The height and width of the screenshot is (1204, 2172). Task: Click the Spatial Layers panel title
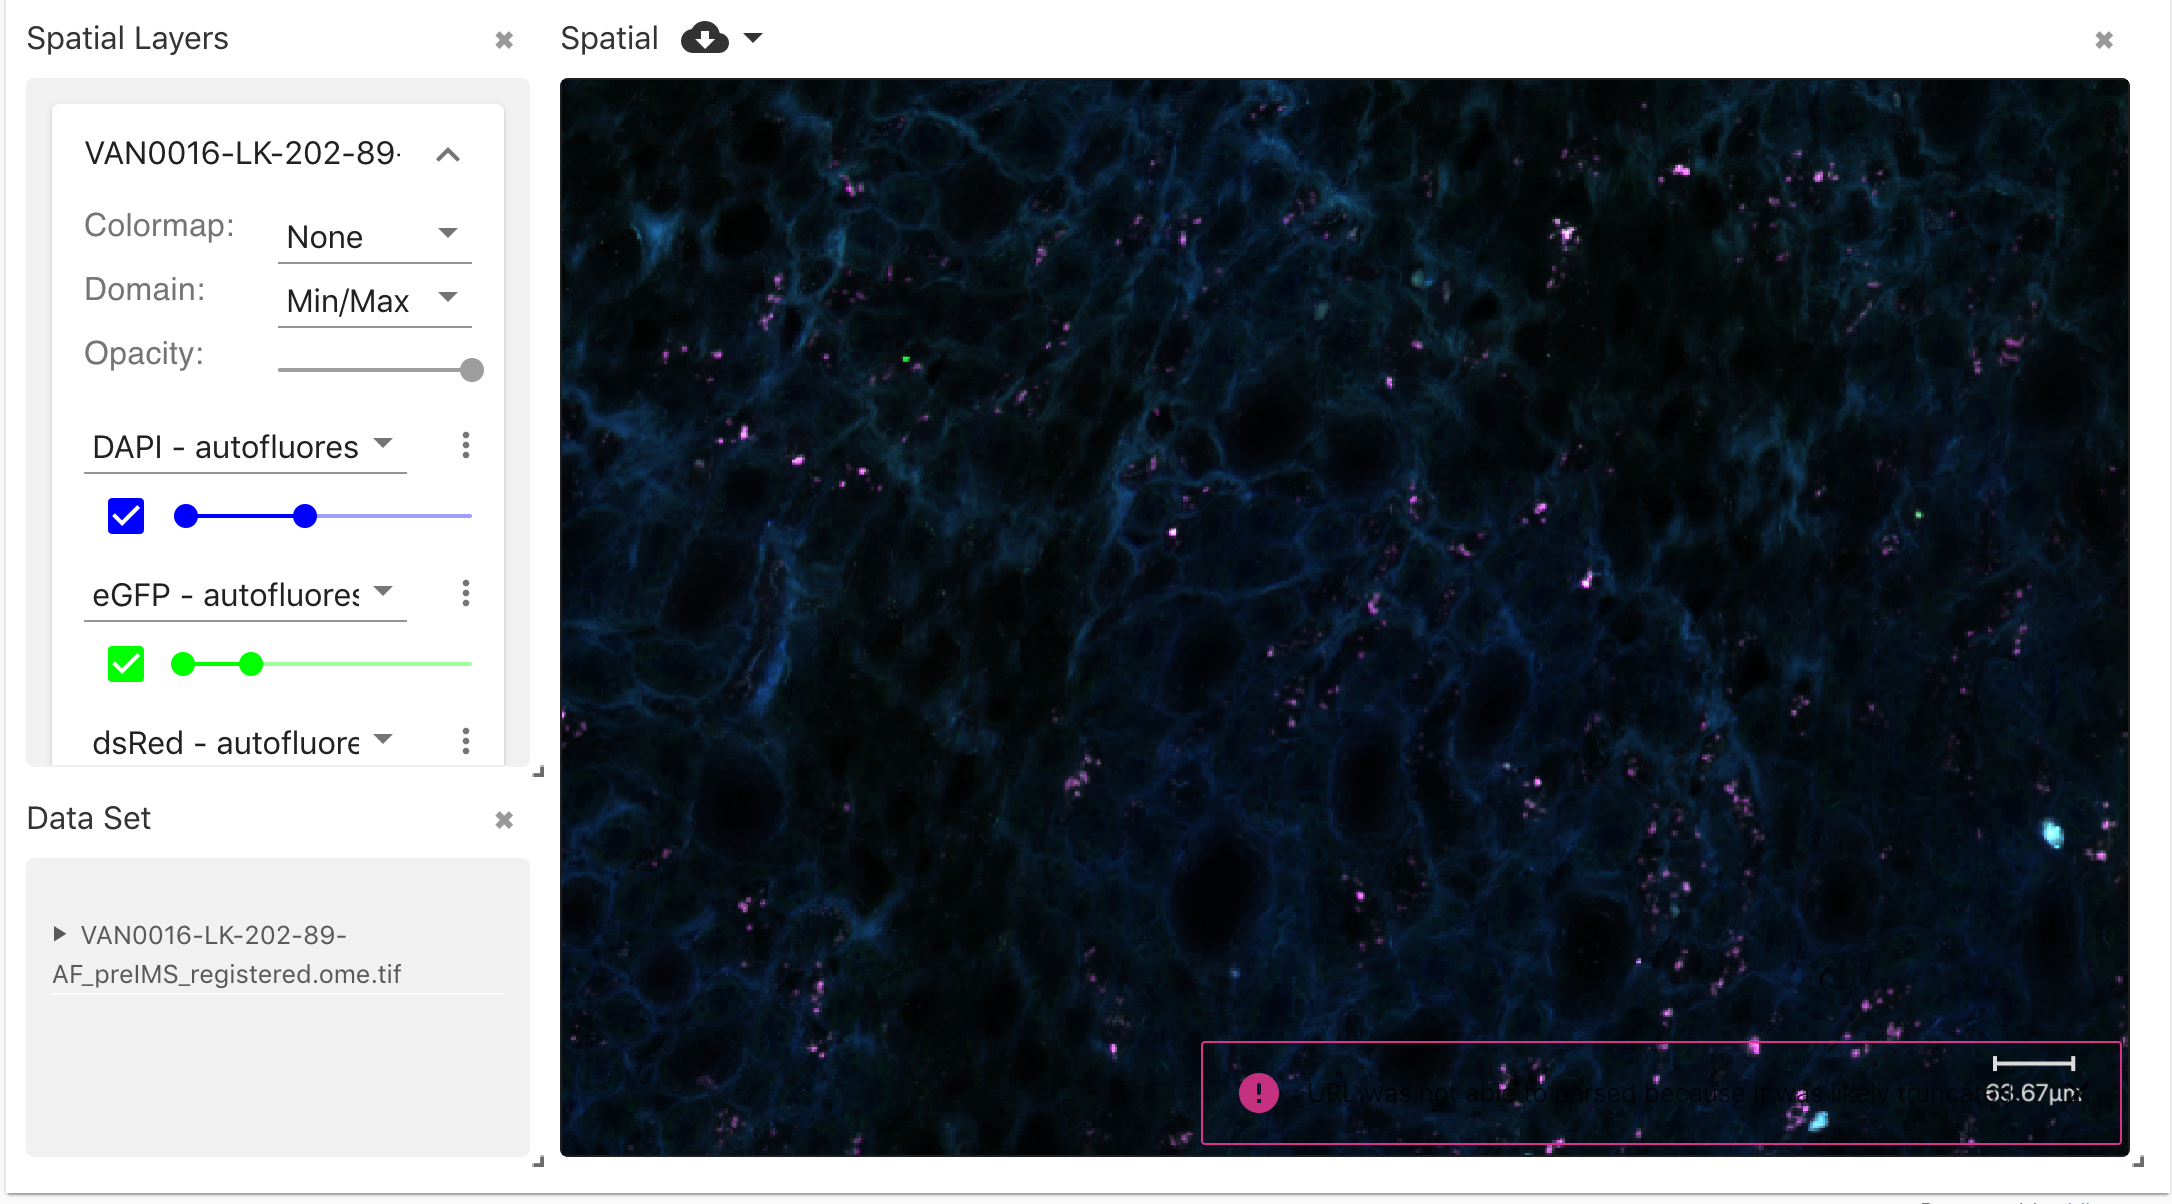(x=128, y=38)
